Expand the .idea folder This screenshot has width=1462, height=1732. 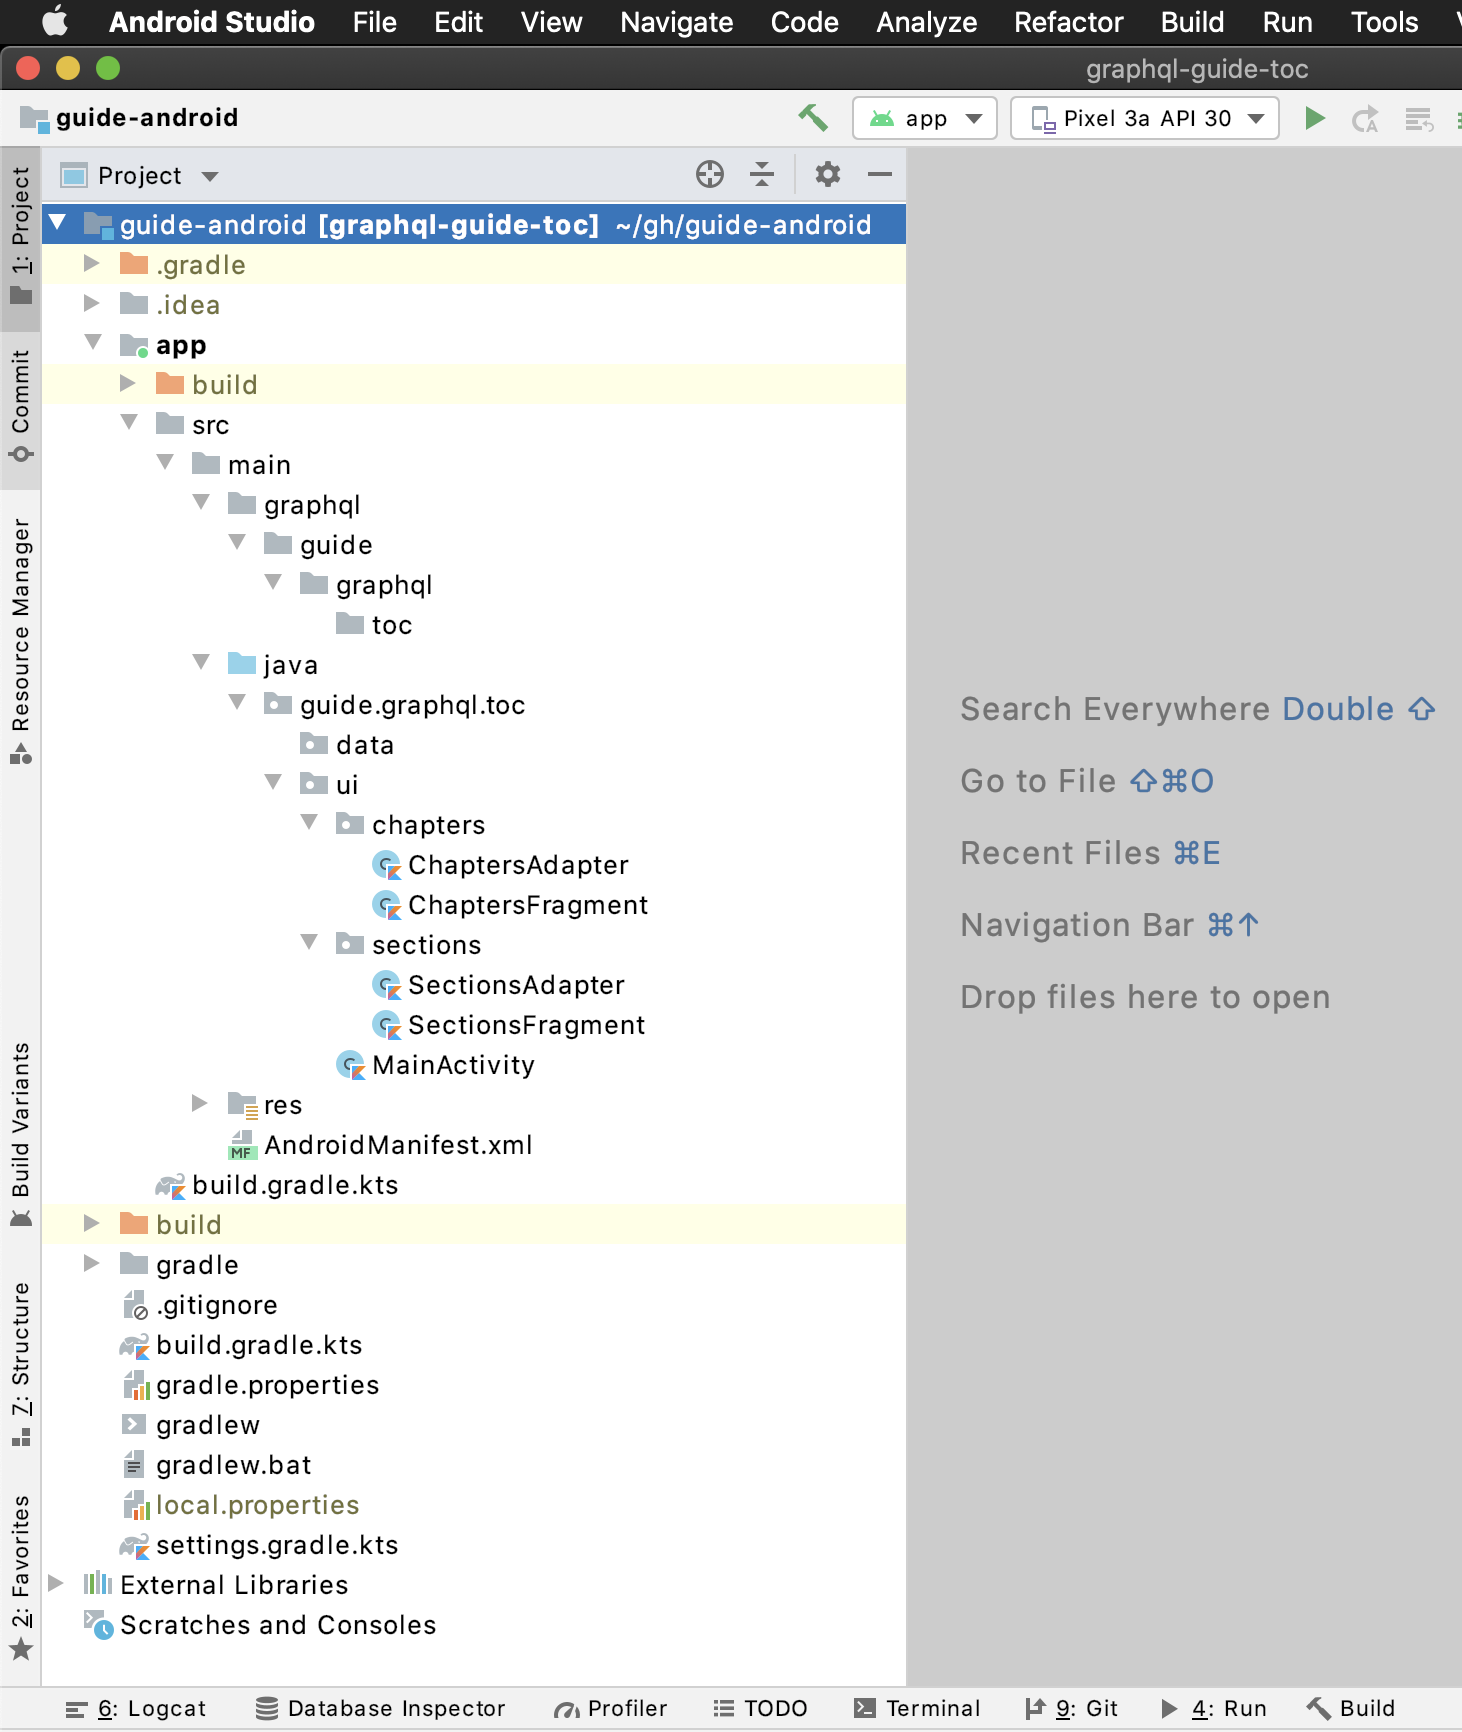92,303
